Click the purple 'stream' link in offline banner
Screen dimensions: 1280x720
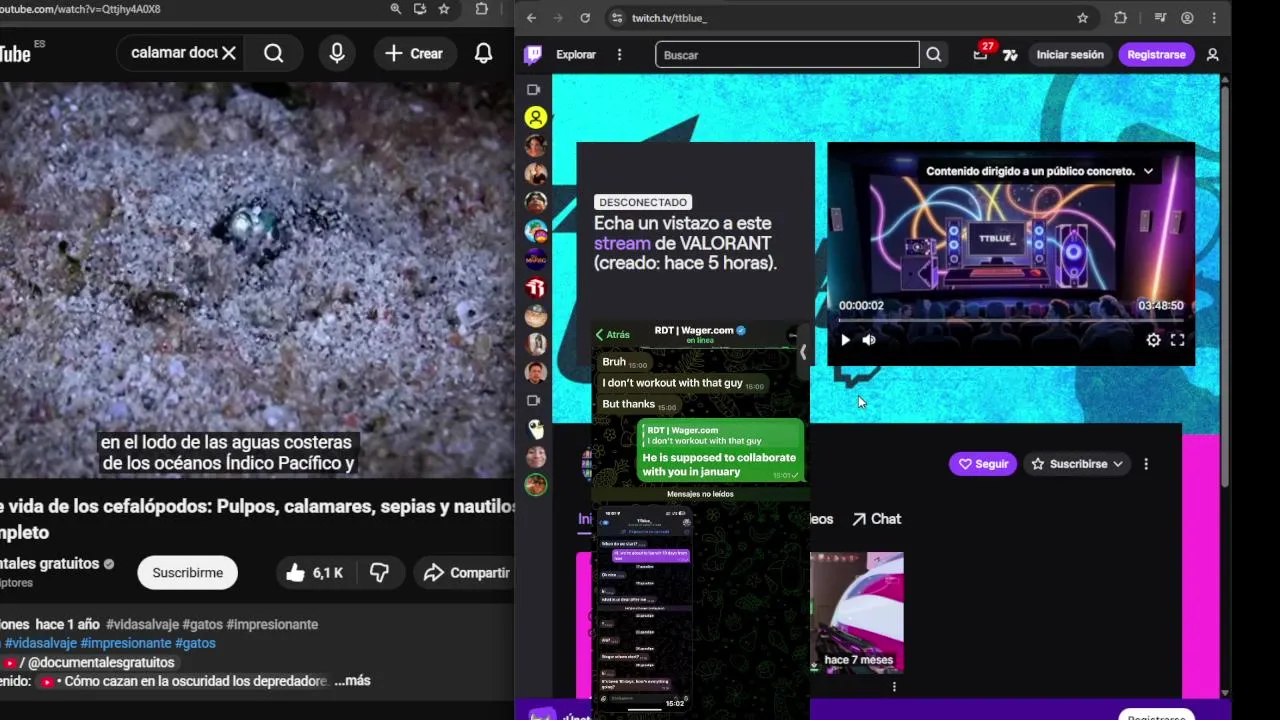tap(622, 243)
